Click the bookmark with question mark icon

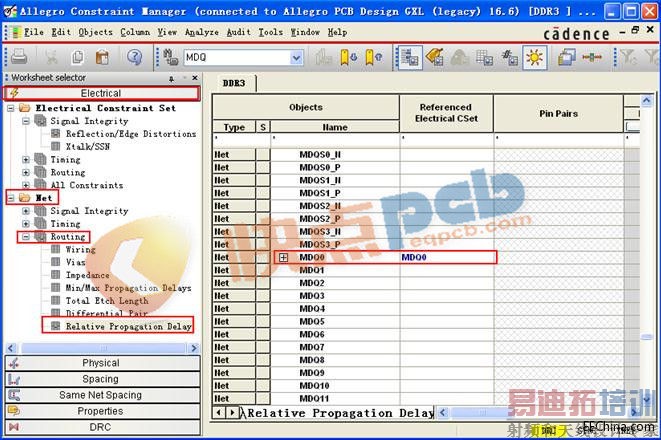pyautogui.click(x=373, y=57)
